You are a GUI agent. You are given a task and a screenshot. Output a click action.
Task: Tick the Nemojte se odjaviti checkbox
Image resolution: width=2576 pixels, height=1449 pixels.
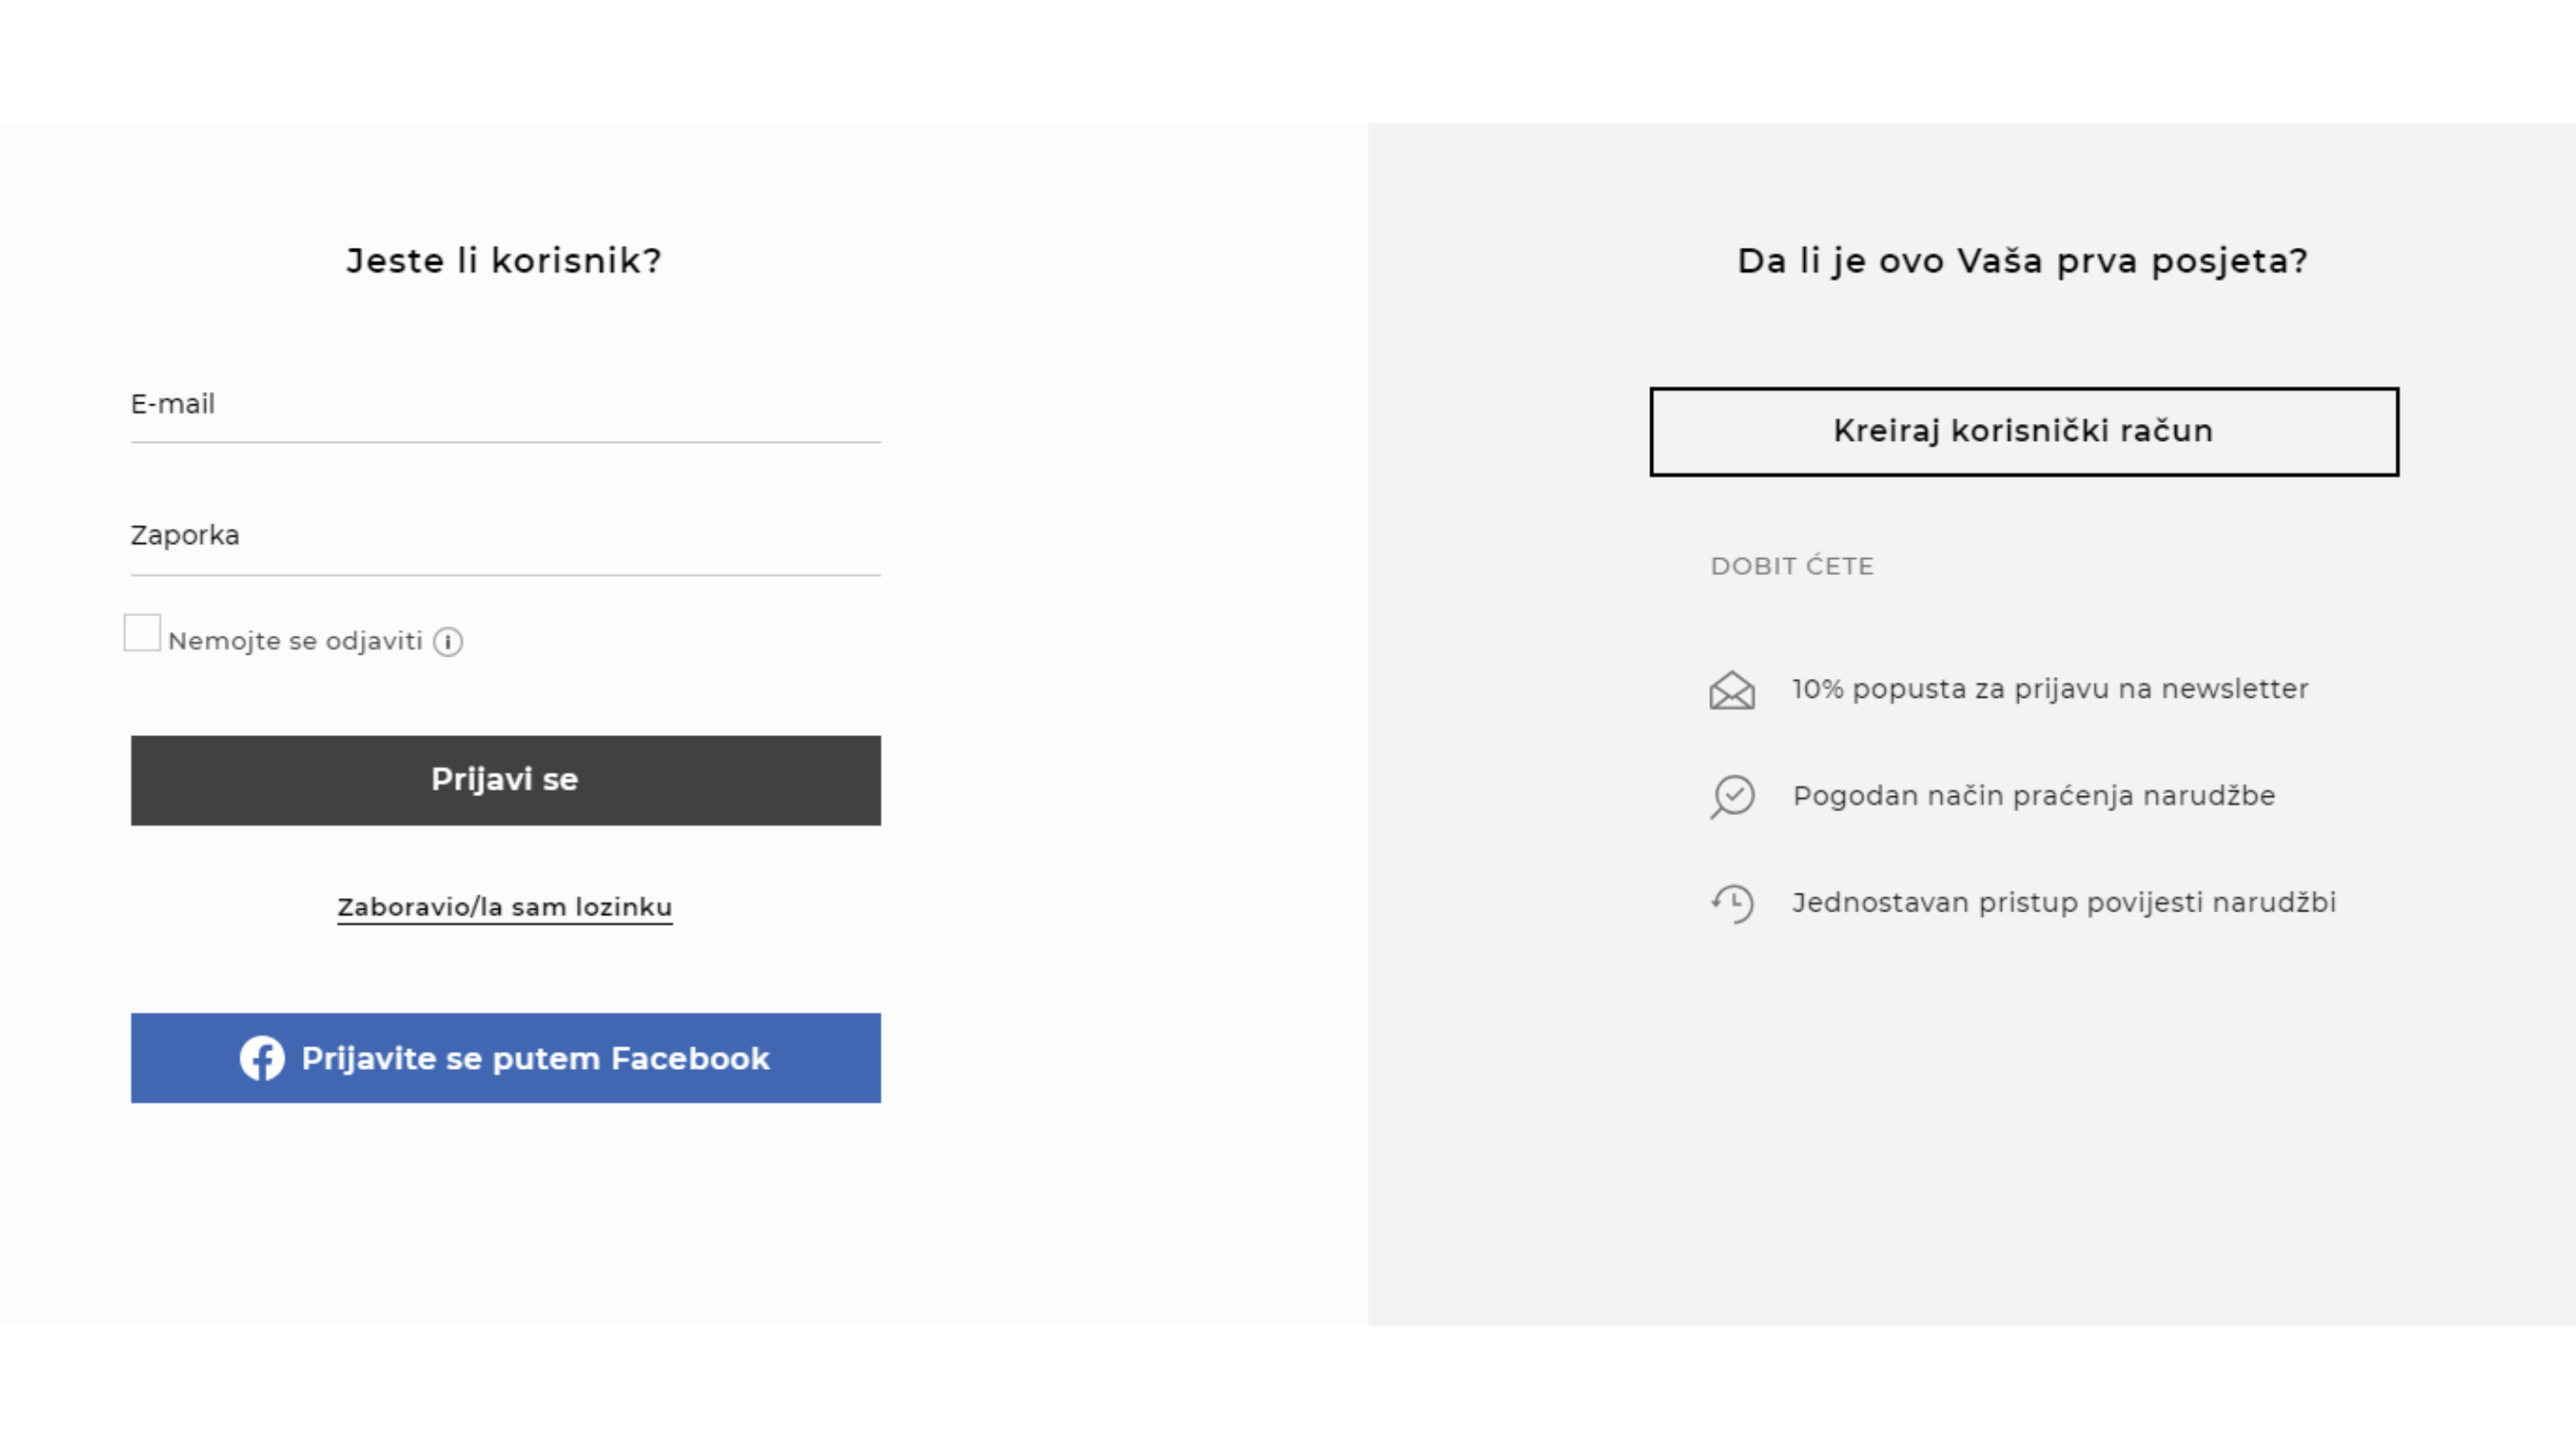tap(142, 633)
